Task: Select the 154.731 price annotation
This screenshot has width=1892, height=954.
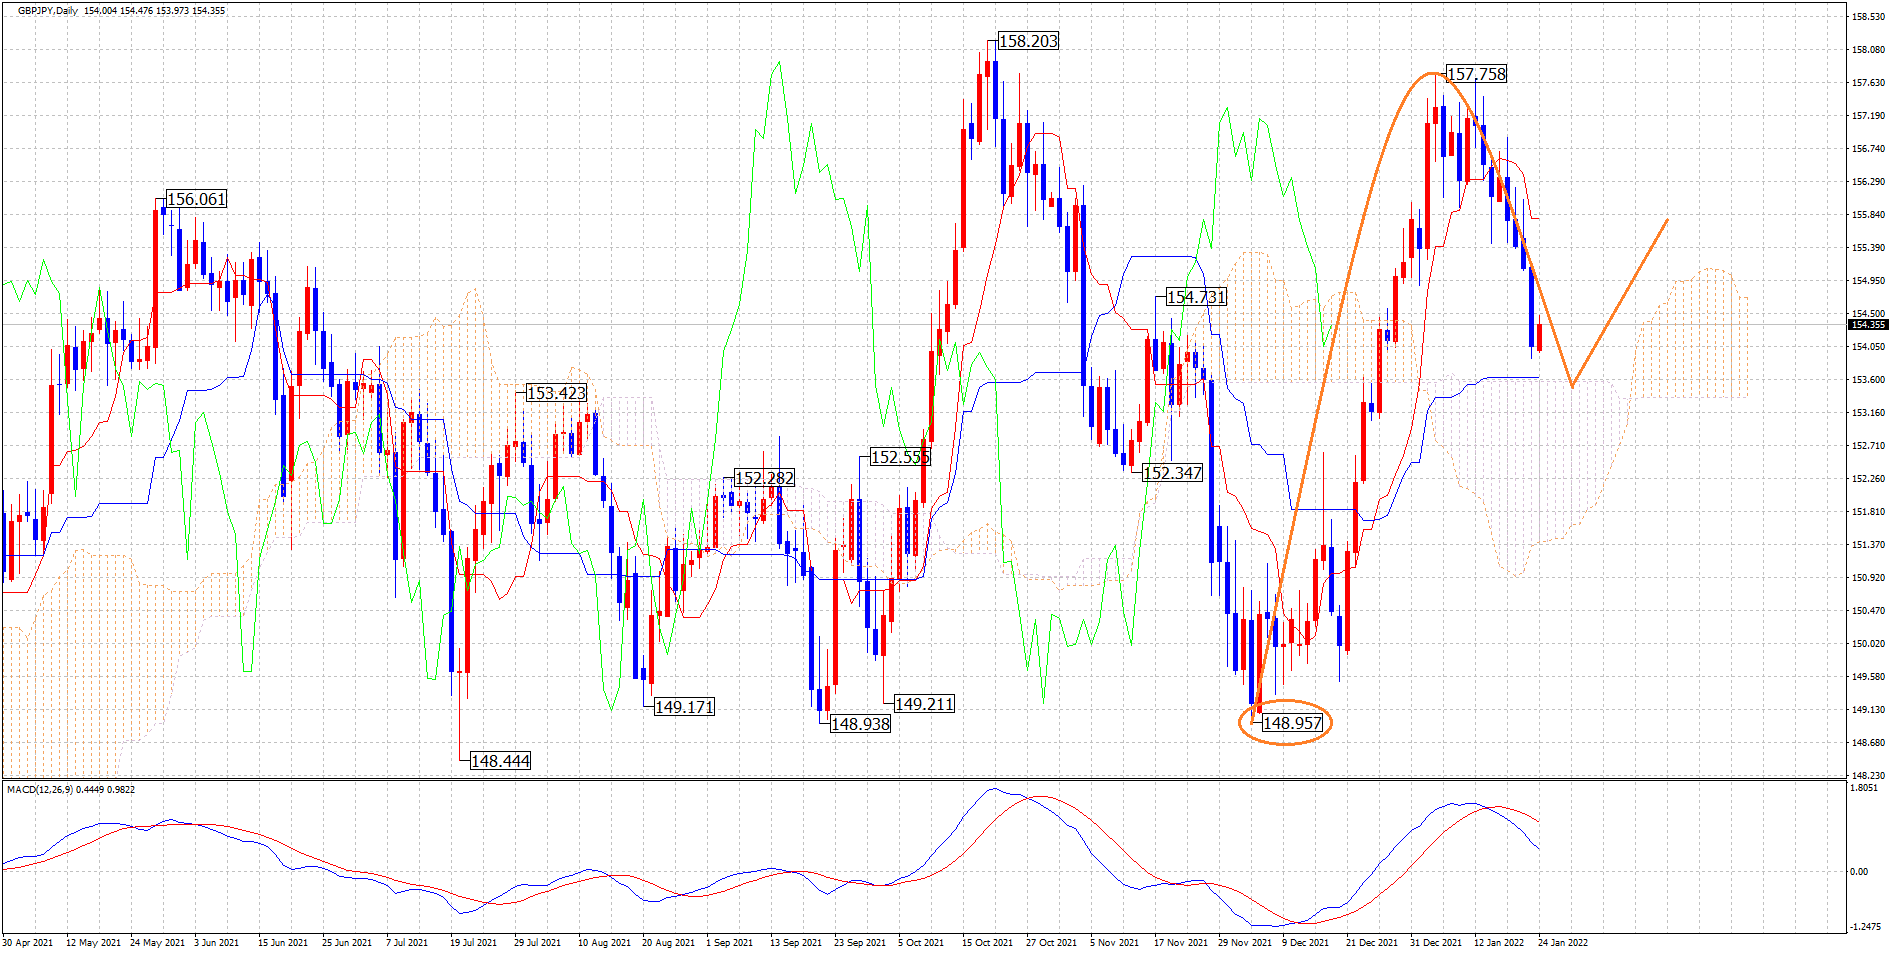Action: coord(1196,297)
